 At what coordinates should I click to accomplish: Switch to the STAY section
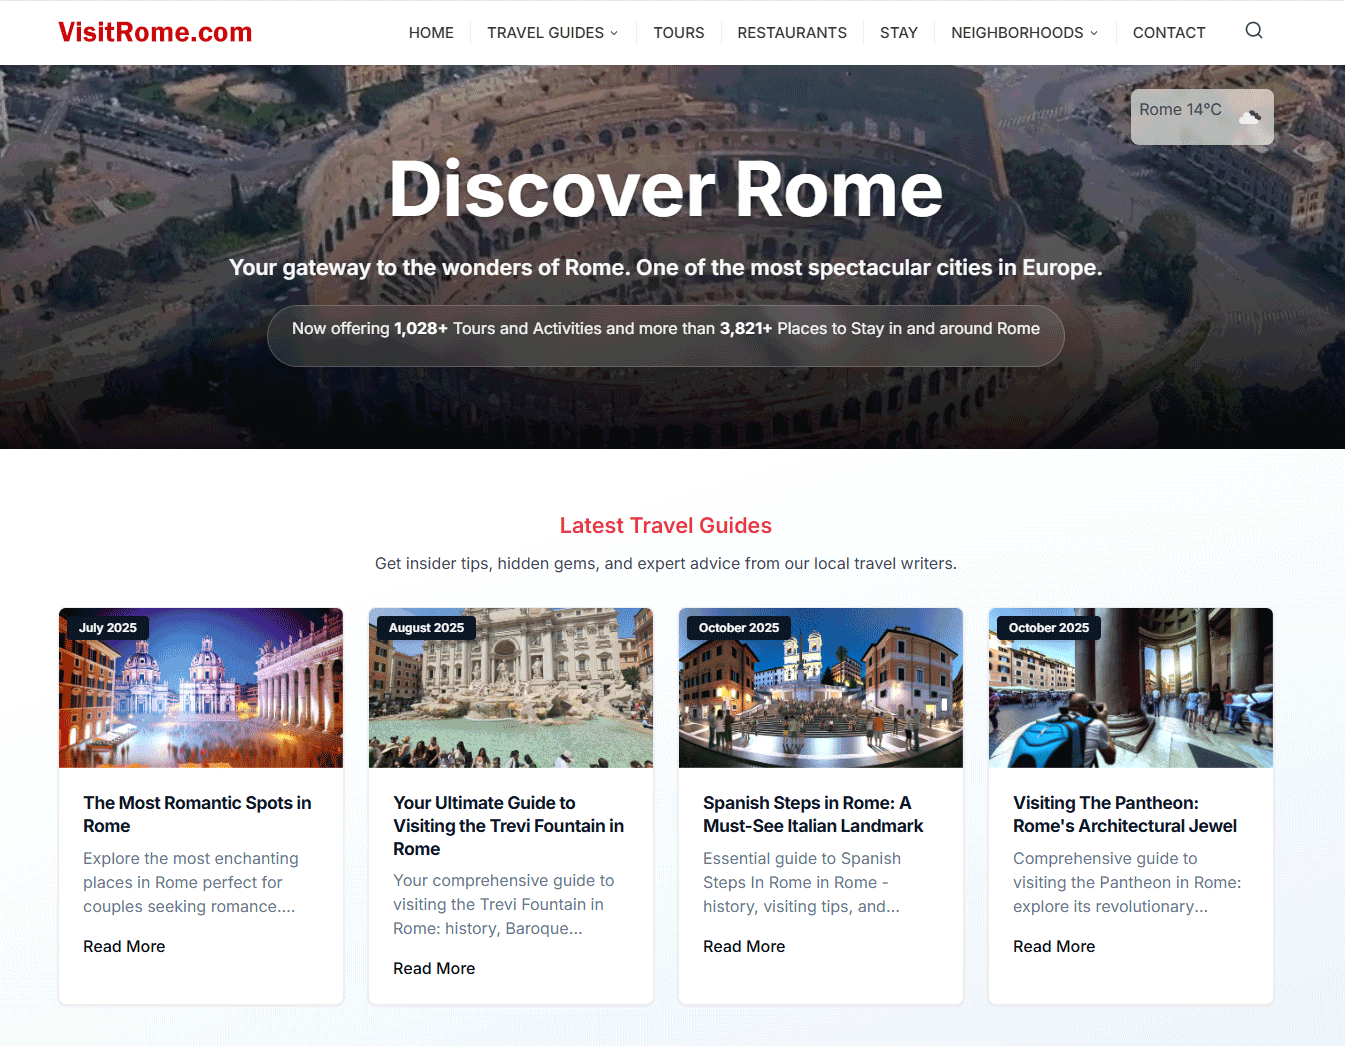click(x=898, y=32)
